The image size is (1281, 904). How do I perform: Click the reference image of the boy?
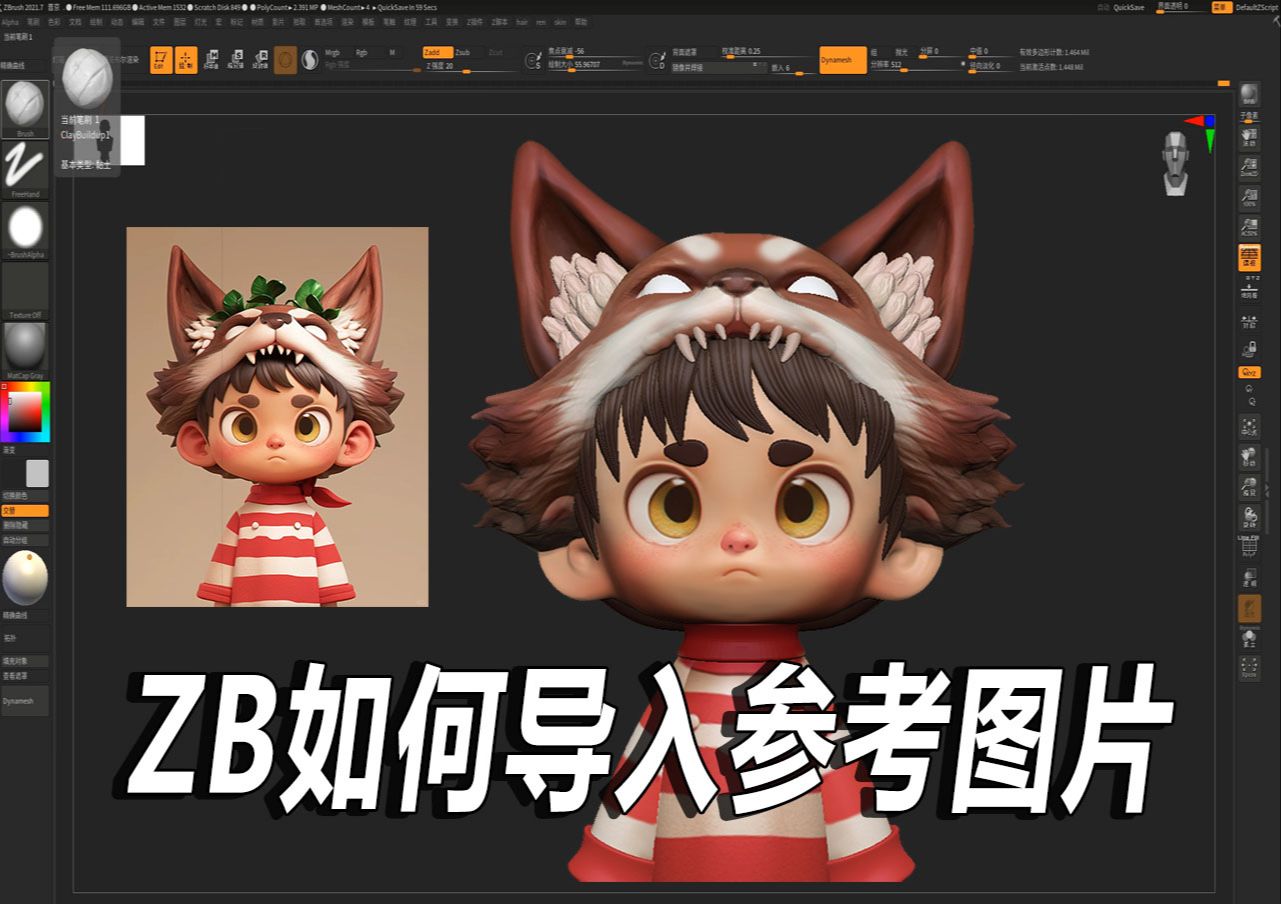[x=277, y=417]
